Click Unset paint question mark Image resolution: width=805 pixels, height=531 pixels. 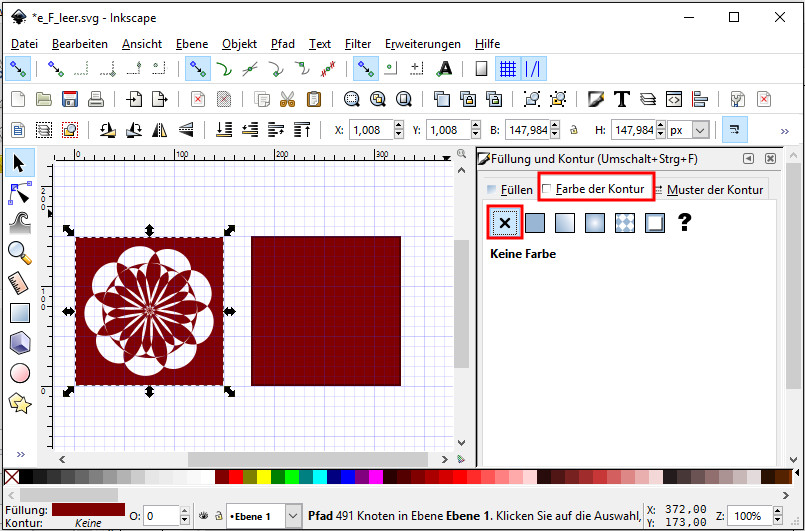tap(684, 222)
